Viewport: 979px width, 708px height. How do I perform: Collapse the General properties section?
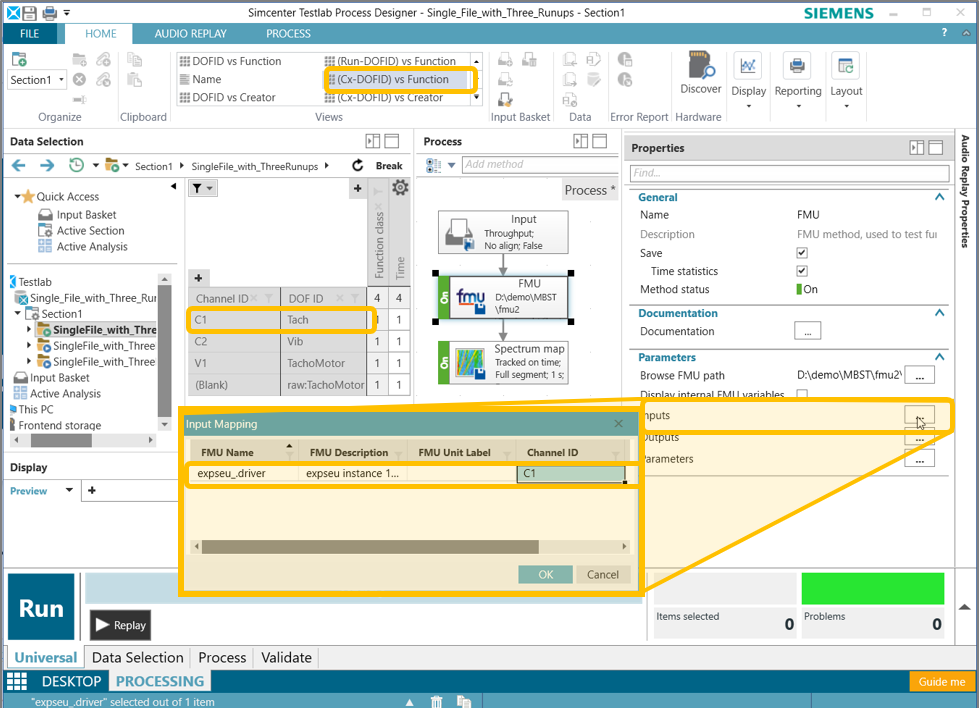[939, 198]
